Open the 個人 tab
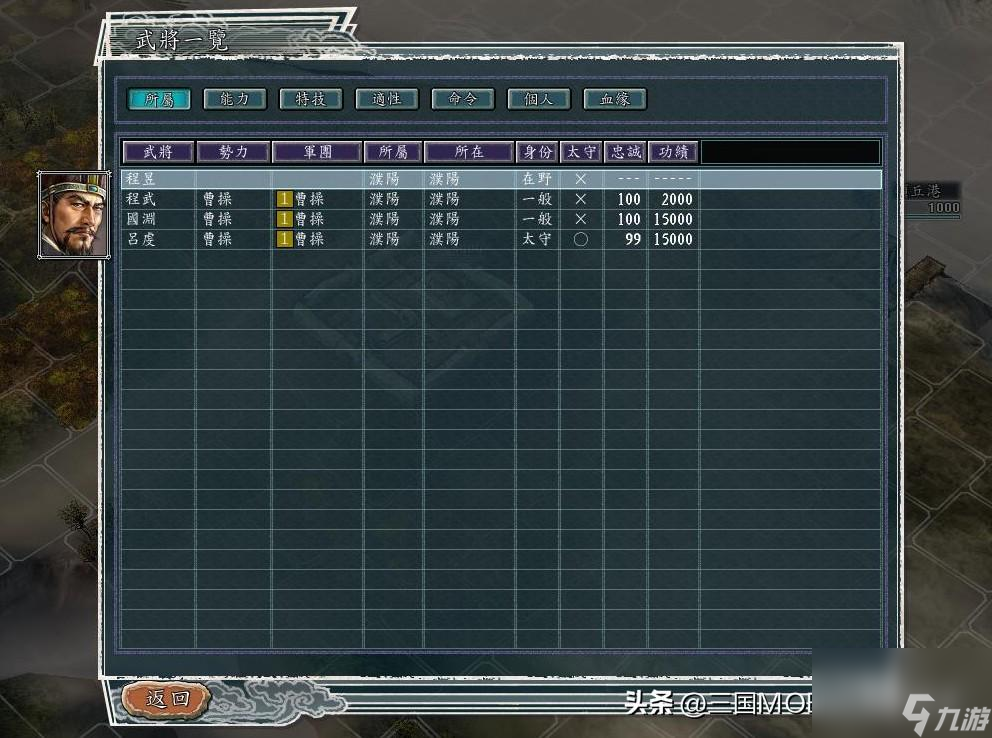Viewport: 992px width, 738px height. coord(538,99)
